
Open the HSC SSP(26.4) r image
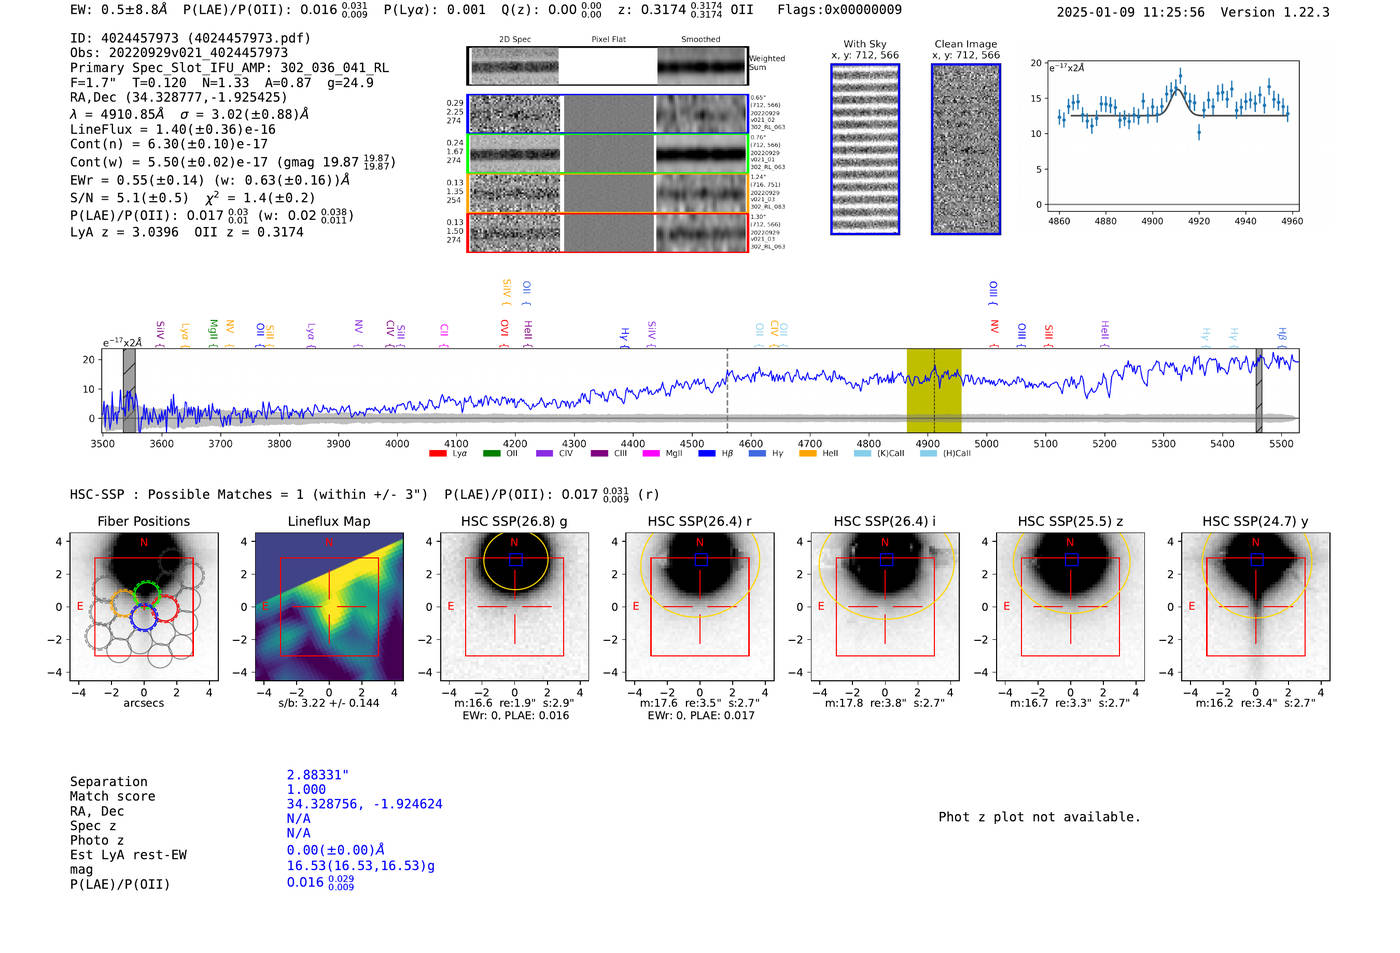click(700, 607)
